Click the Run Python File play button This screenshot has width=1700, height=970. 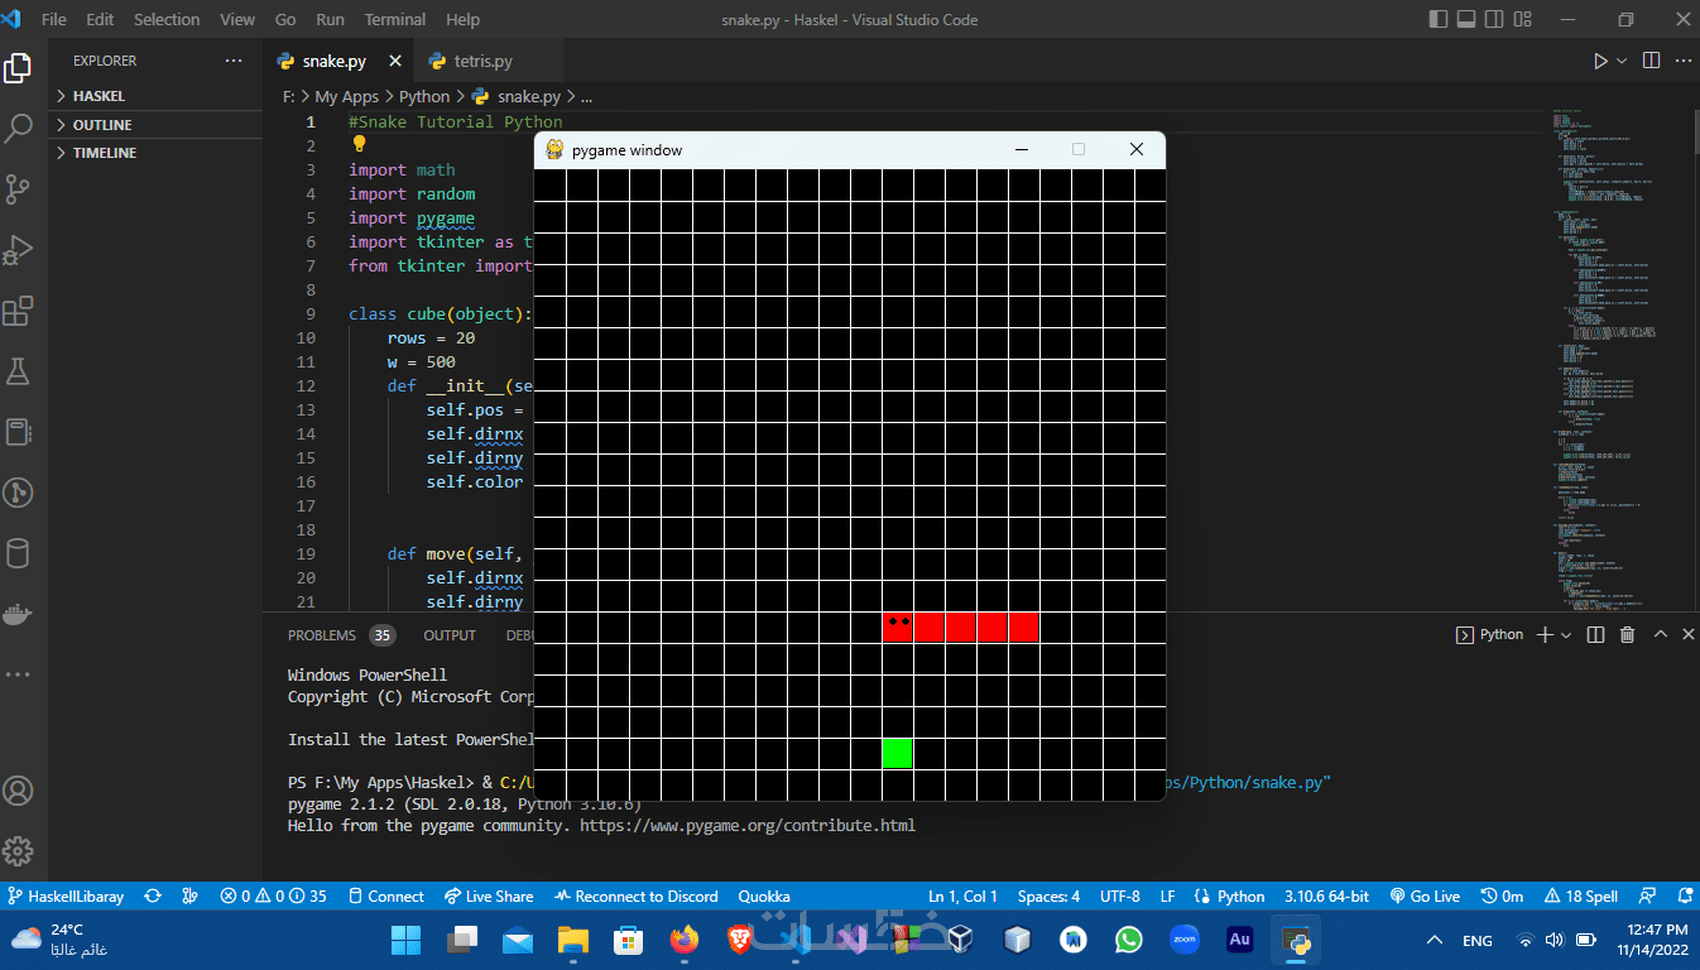1600,61
